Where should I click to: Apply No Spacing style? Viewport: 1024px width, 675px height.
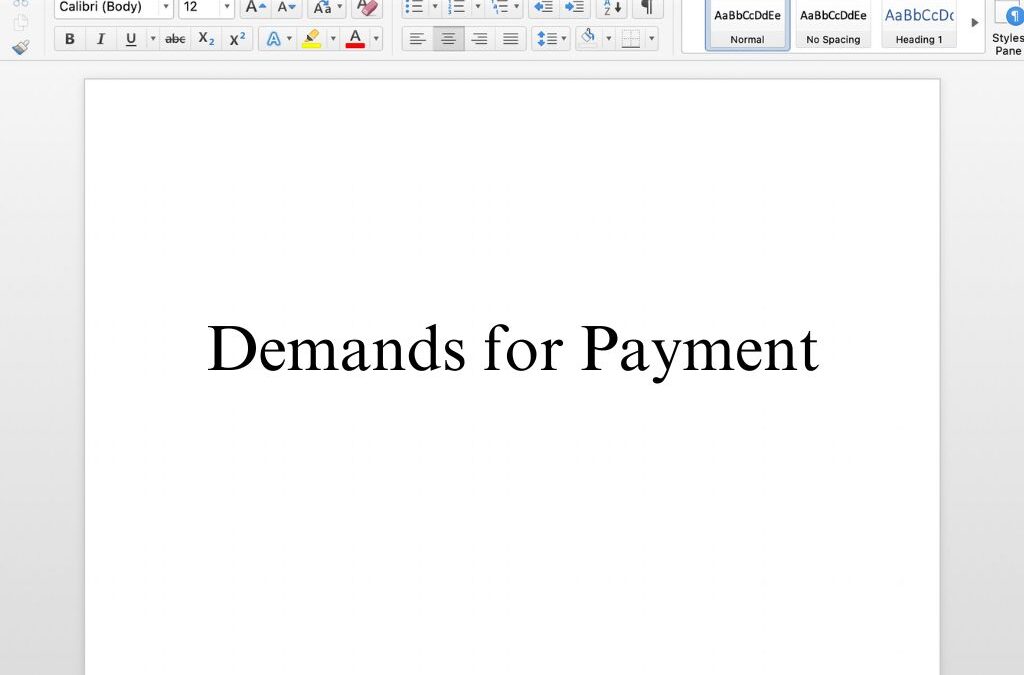833,24
